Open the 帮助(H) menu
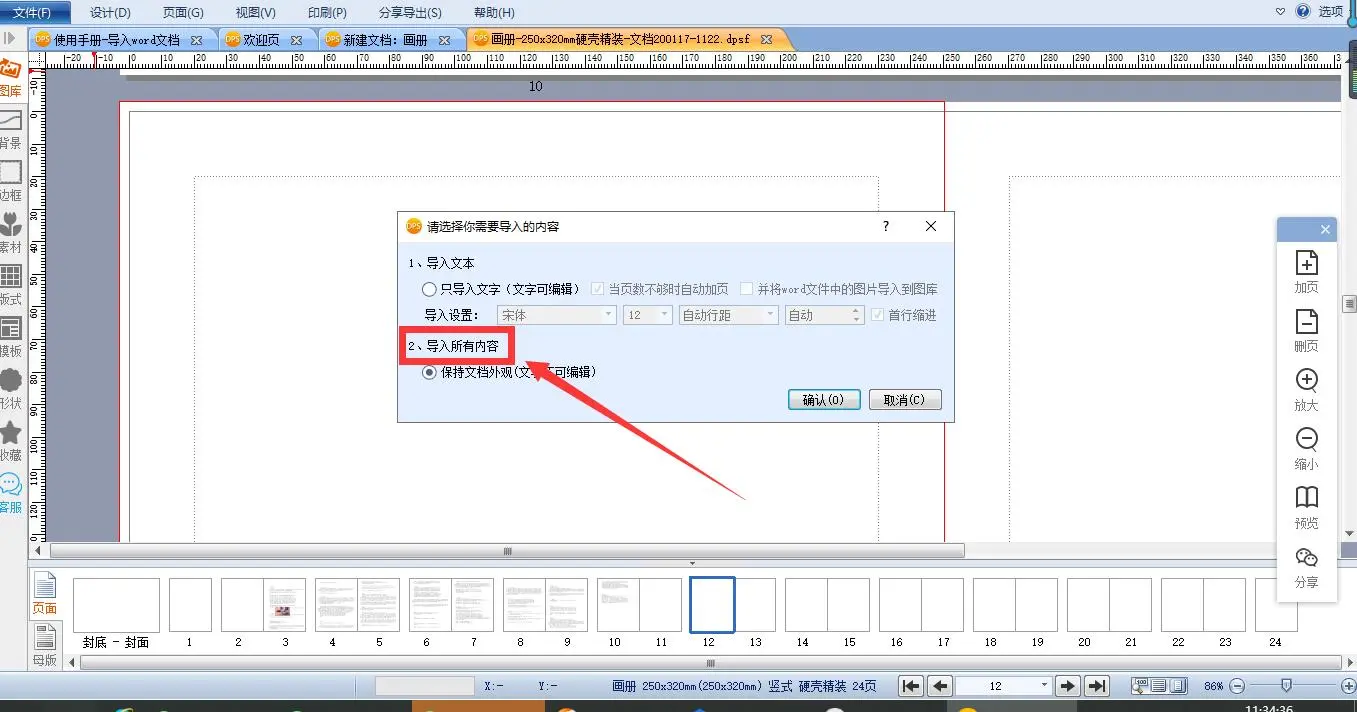The image size is (1357, 712). [494, 12]
